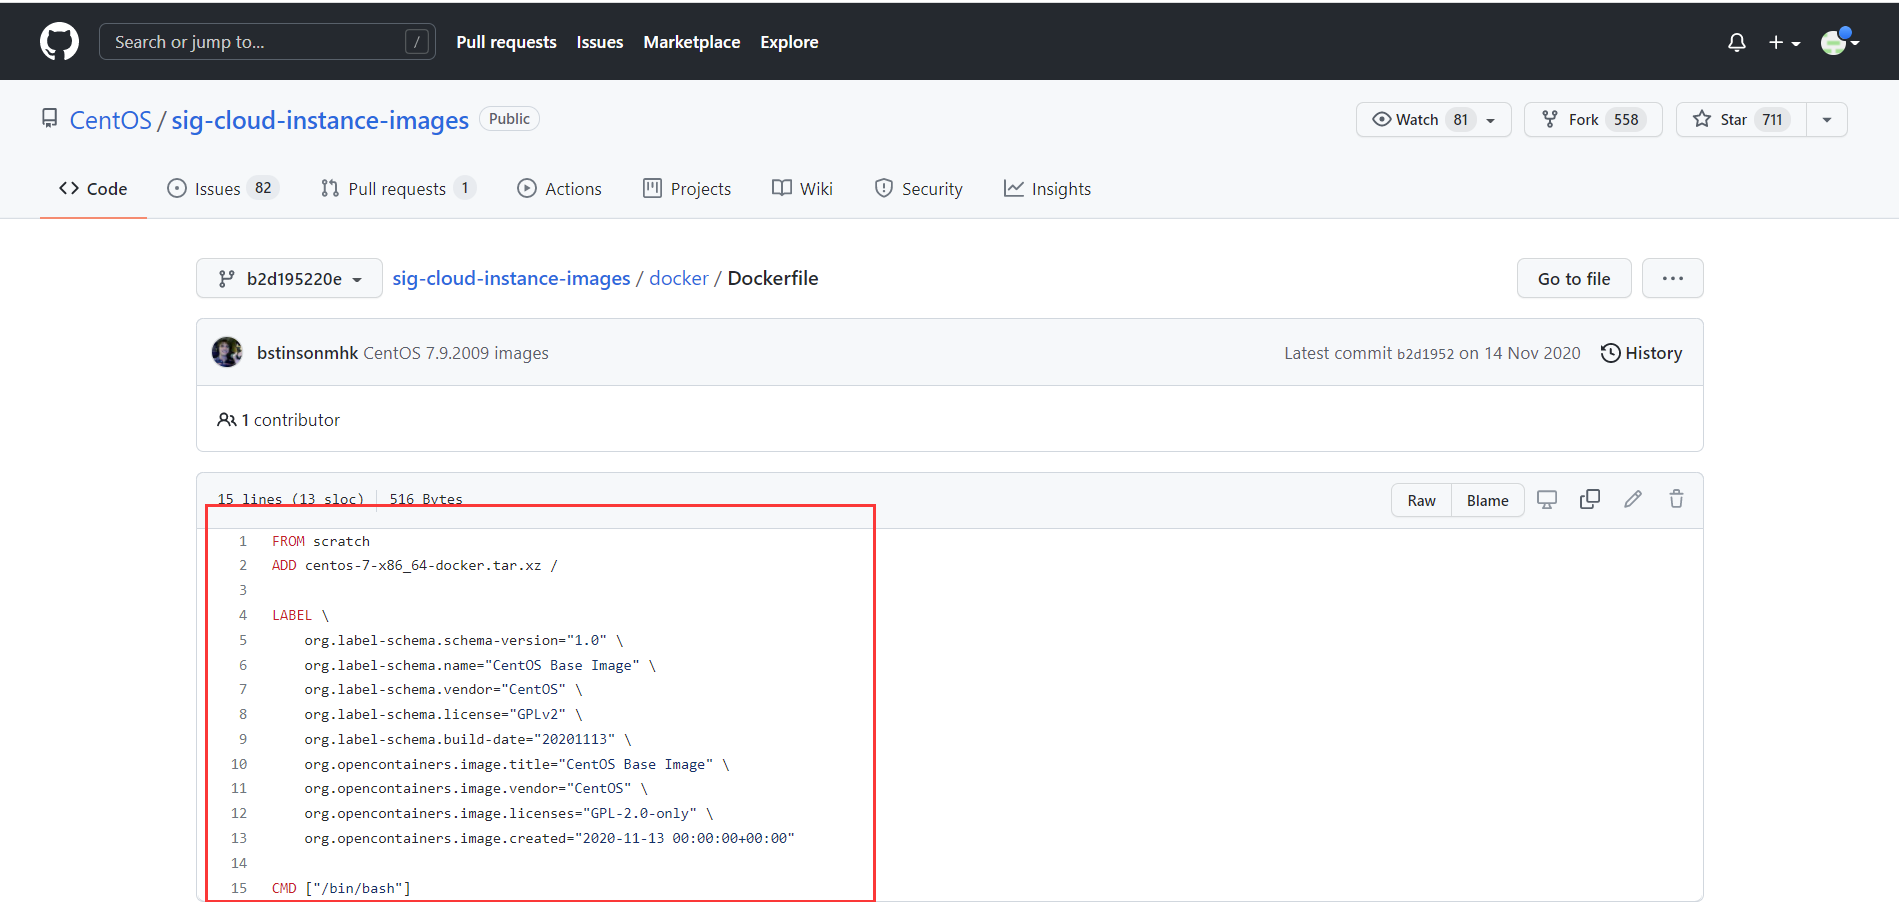Click line number 4 of LABEL
1899x902 pixels.
[242, 615]
